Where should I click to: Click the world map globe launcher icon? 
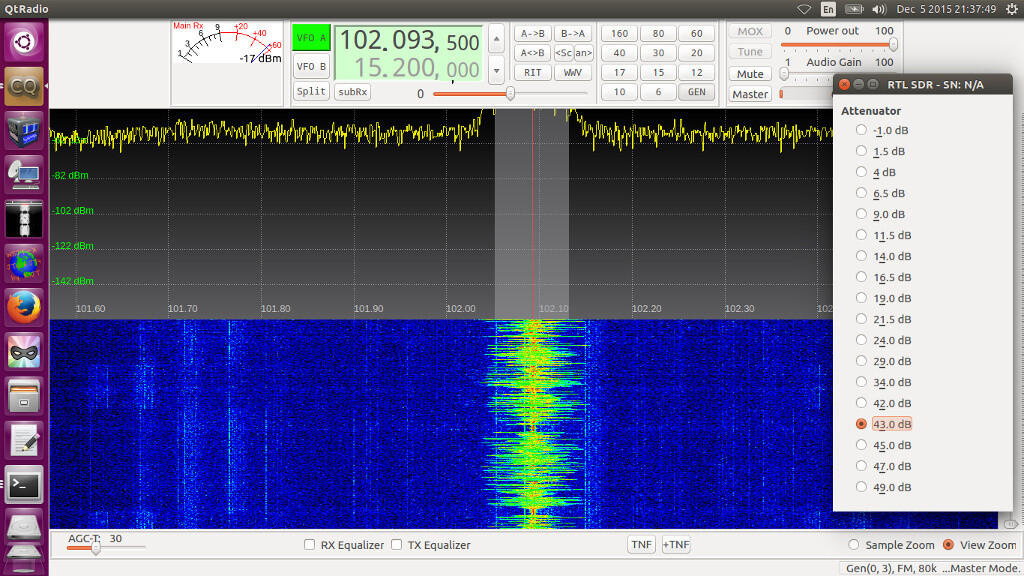[x=24, y=262]
